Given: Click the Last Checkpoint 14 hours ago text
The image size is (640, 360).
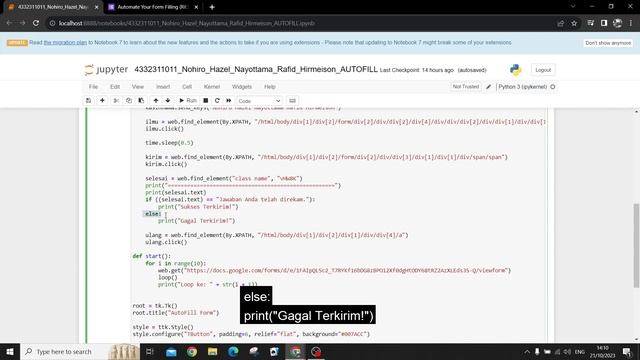Looking at the screenshot, I should 417,70.
